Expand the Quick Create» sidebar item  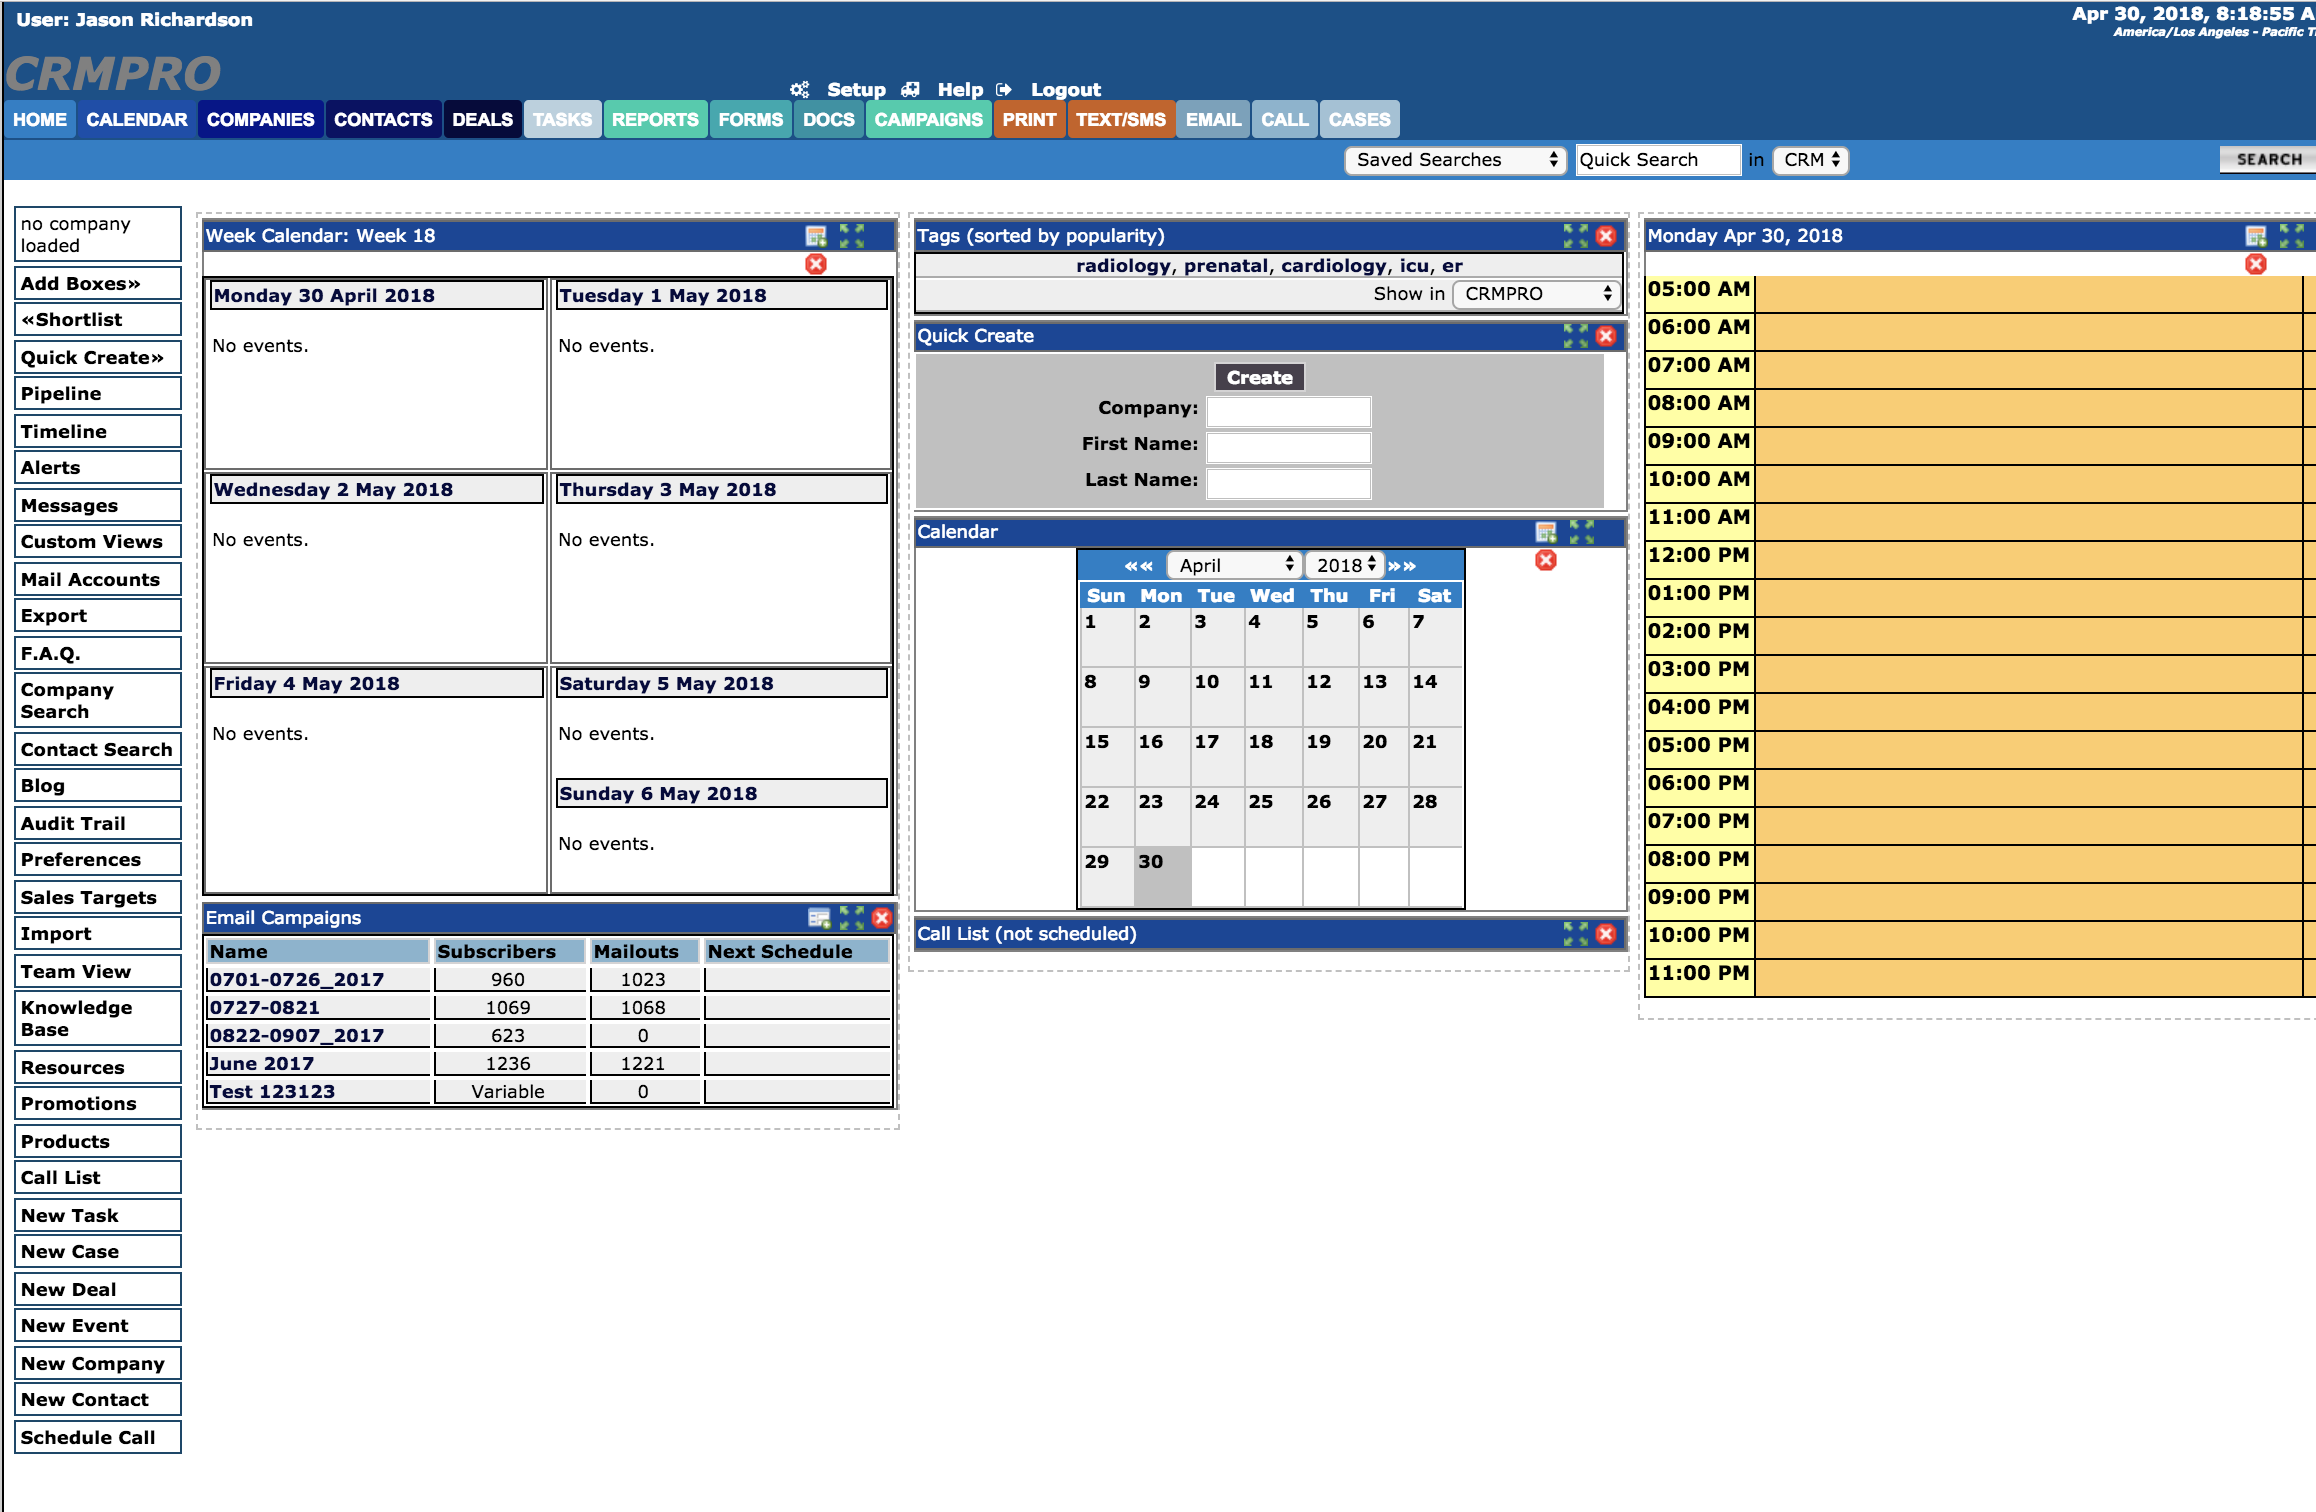[x=98, y=358]
